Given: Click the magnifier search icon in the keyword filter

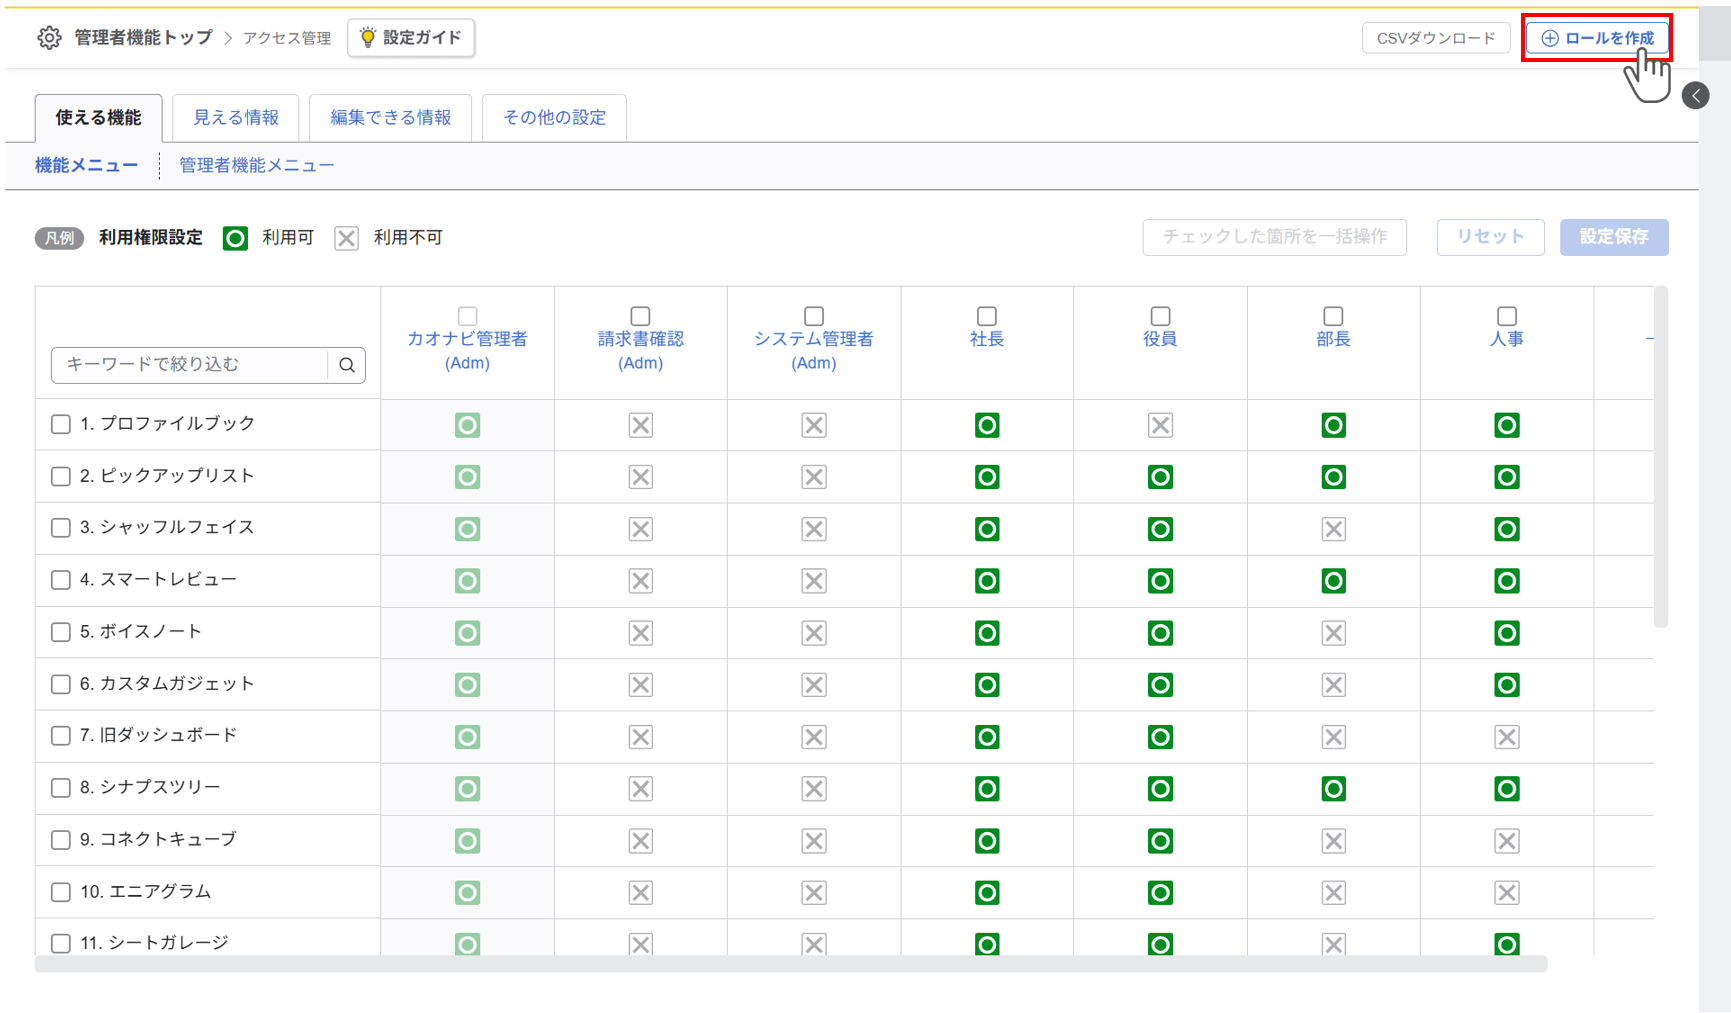Looking at the screenshot, I should click(x=347, y=365).
